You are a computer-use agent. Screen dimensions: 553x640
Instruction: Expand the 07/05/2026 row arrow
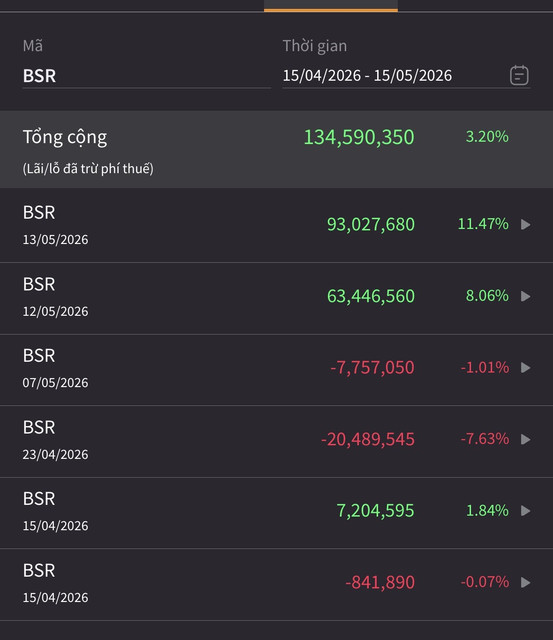coord(526,368)
